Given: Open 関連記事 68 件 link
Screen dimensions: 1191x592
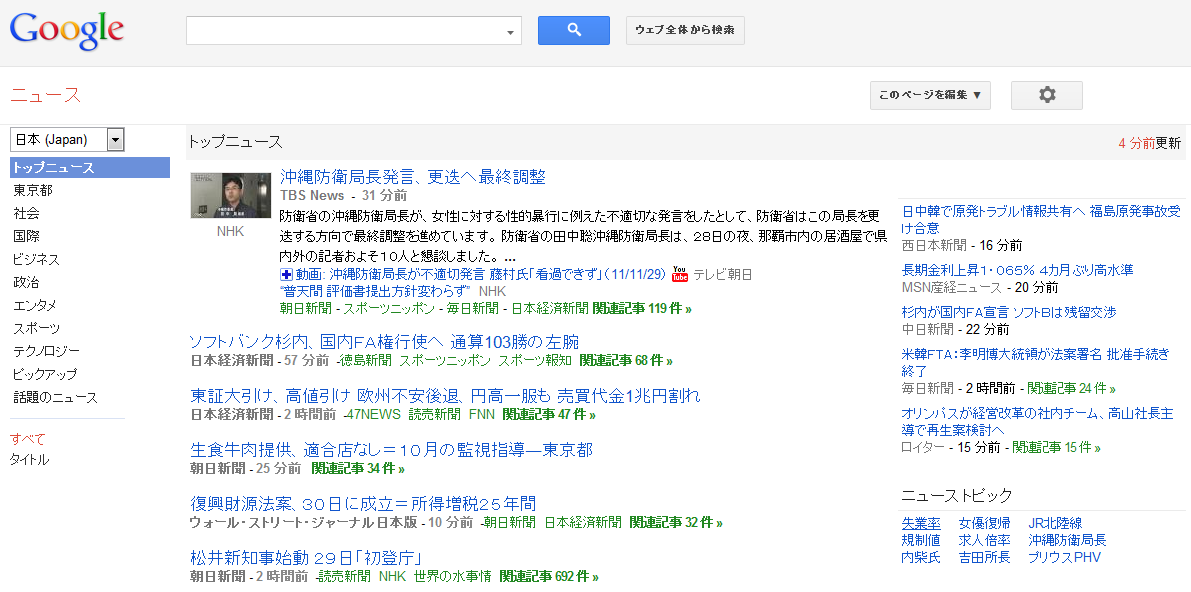Looking at the screenshot, I should point(626,360).
